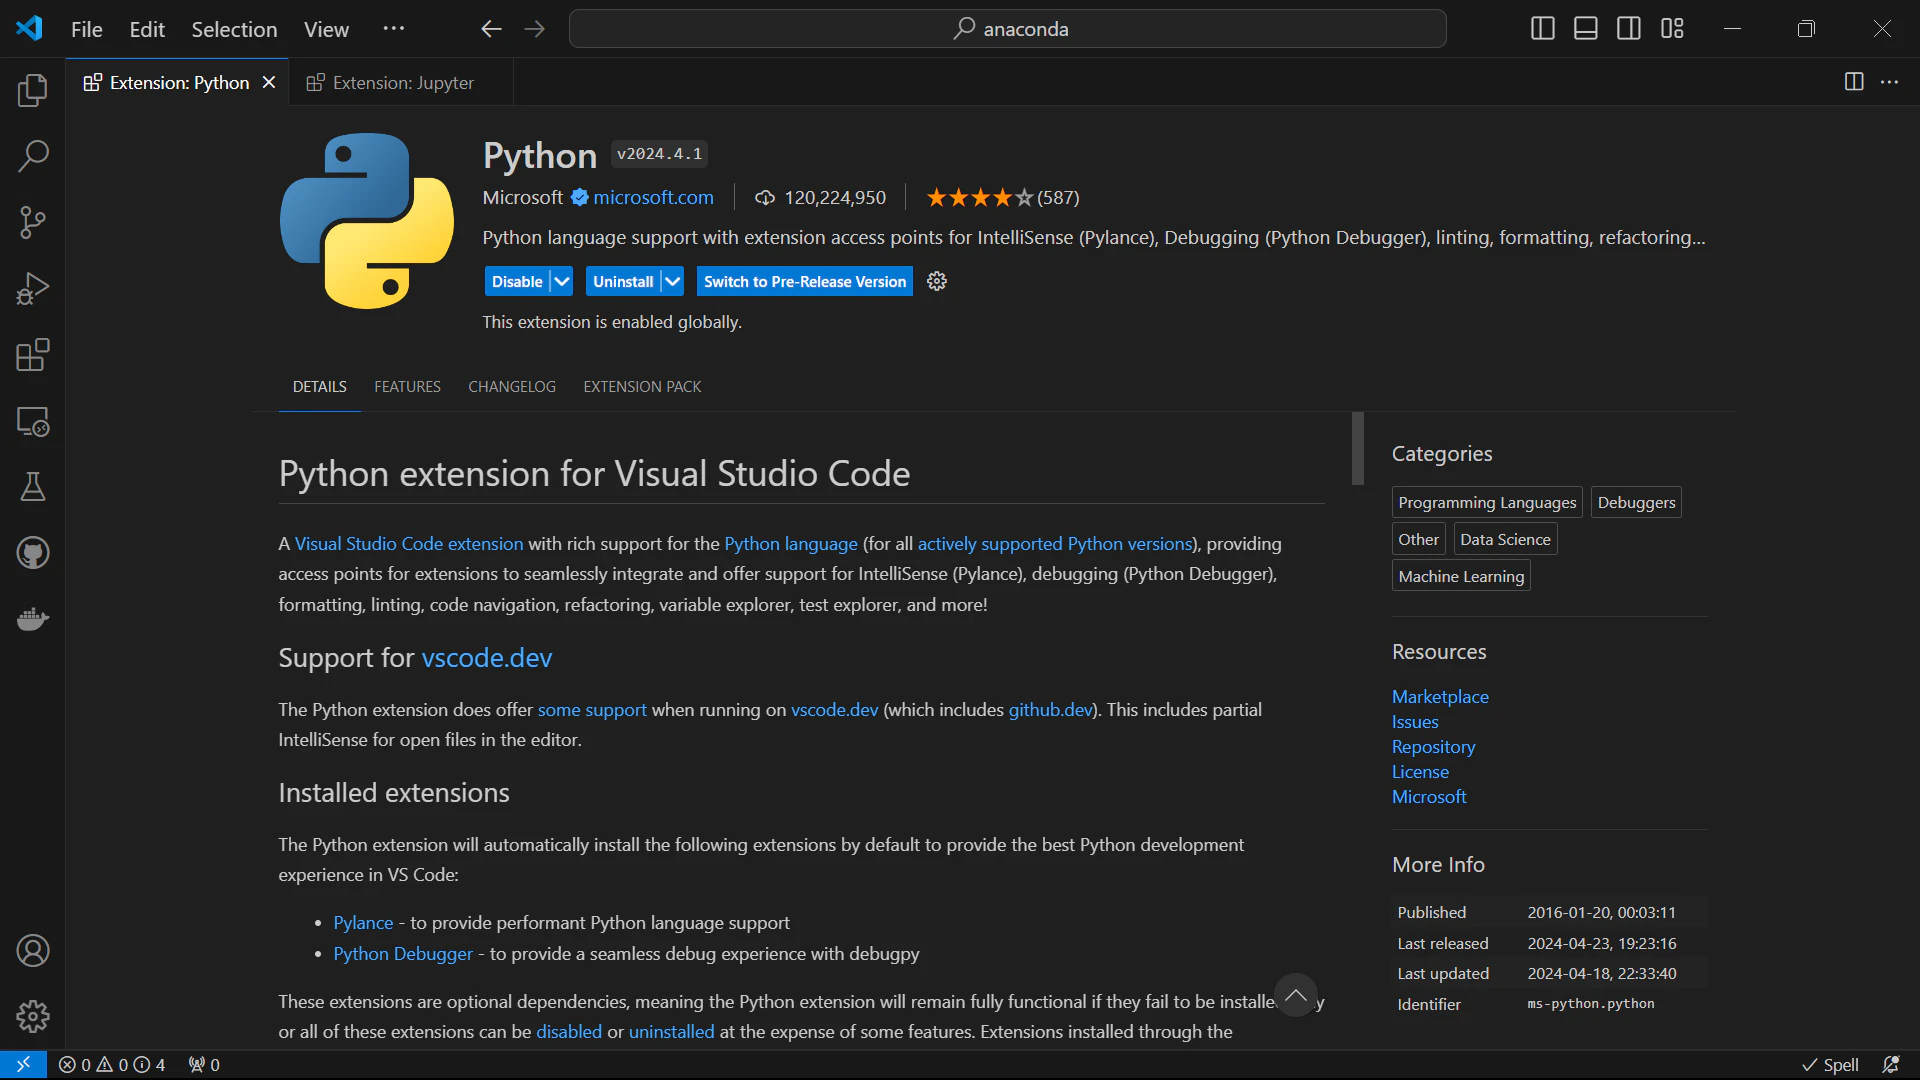Viewport: 1920px width, 1080px height.
Task: Open the Extensions view
Action: click(33, 355)
